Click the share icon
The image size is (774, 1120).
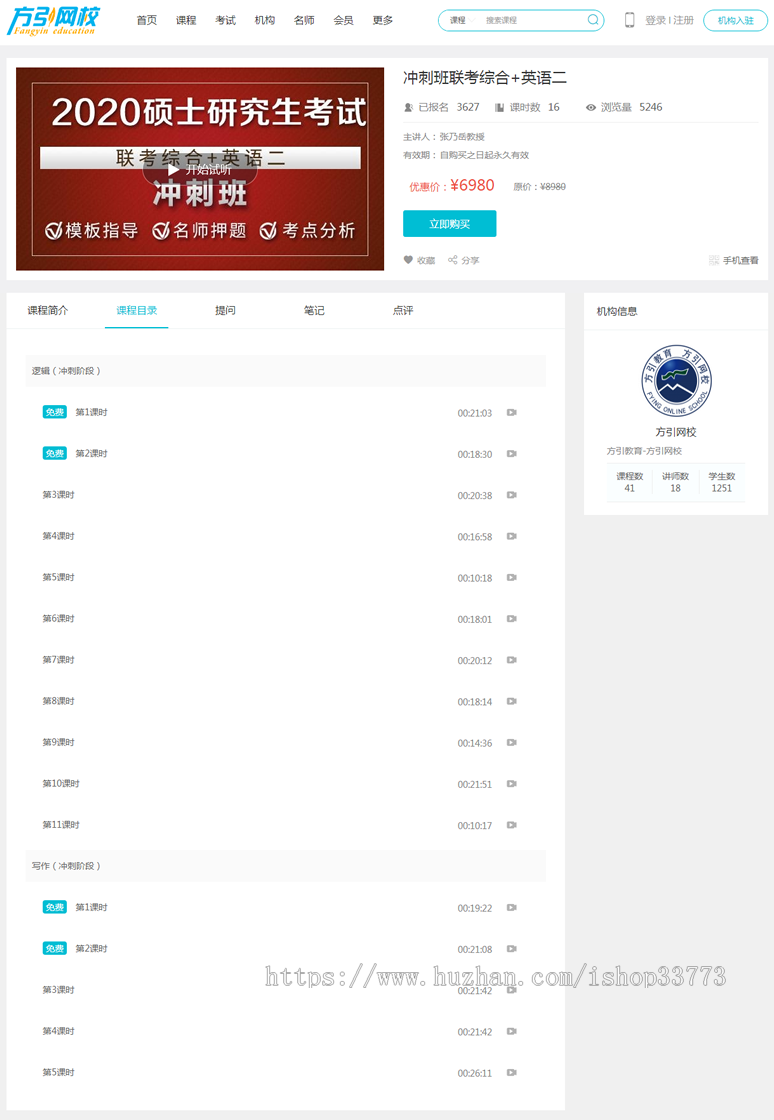coord(453,260)
